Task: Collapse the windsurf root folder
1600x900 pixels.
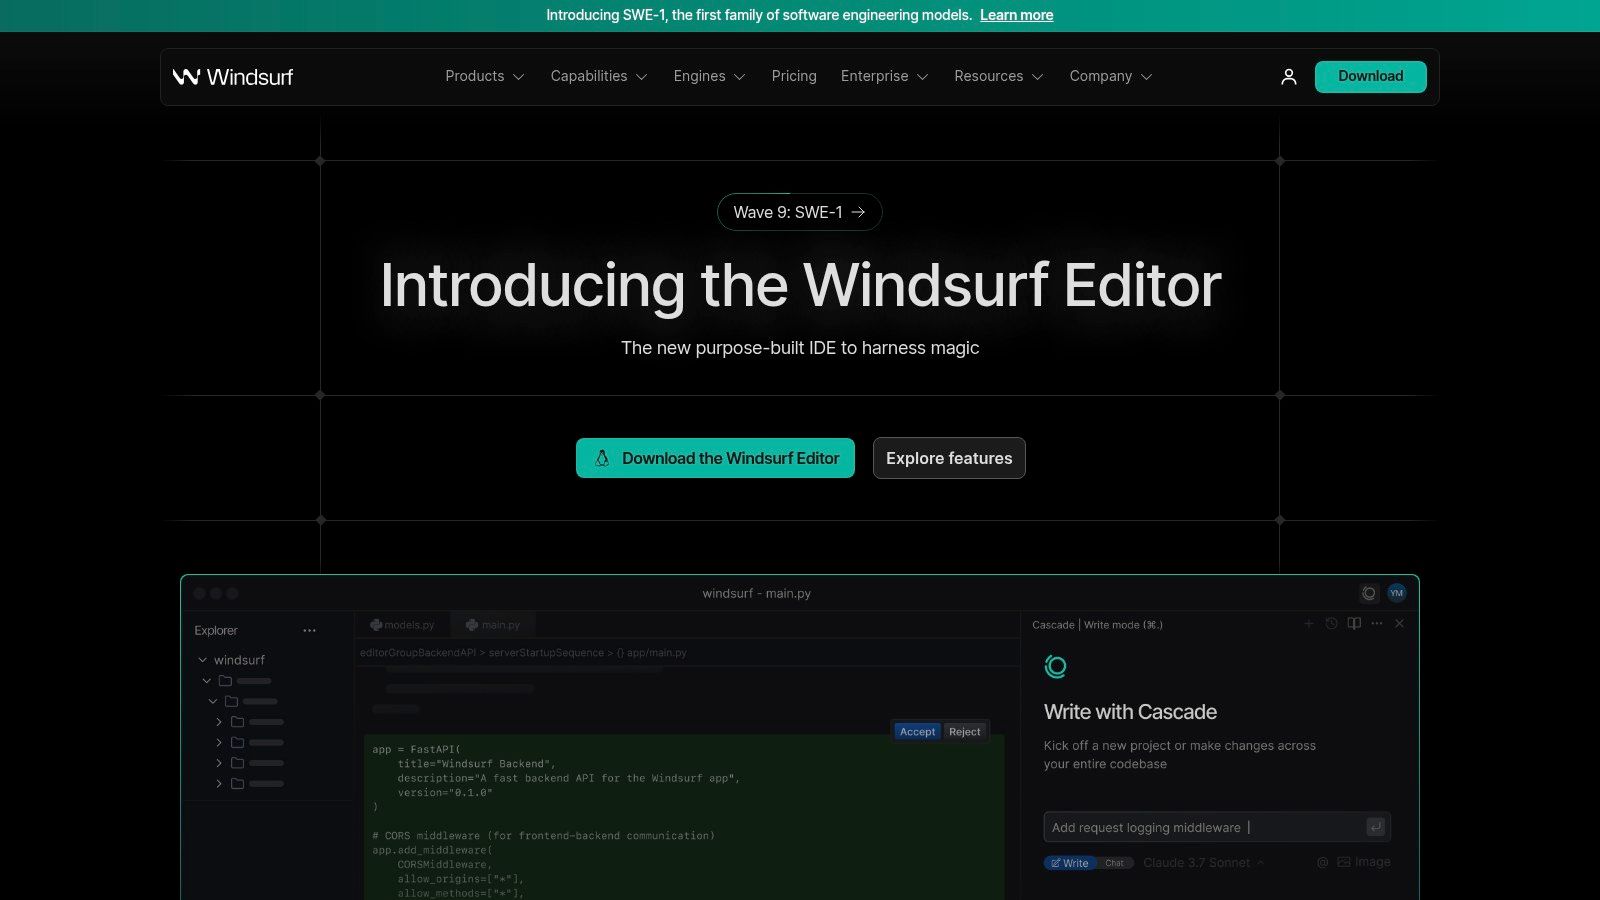Action: 203,660
